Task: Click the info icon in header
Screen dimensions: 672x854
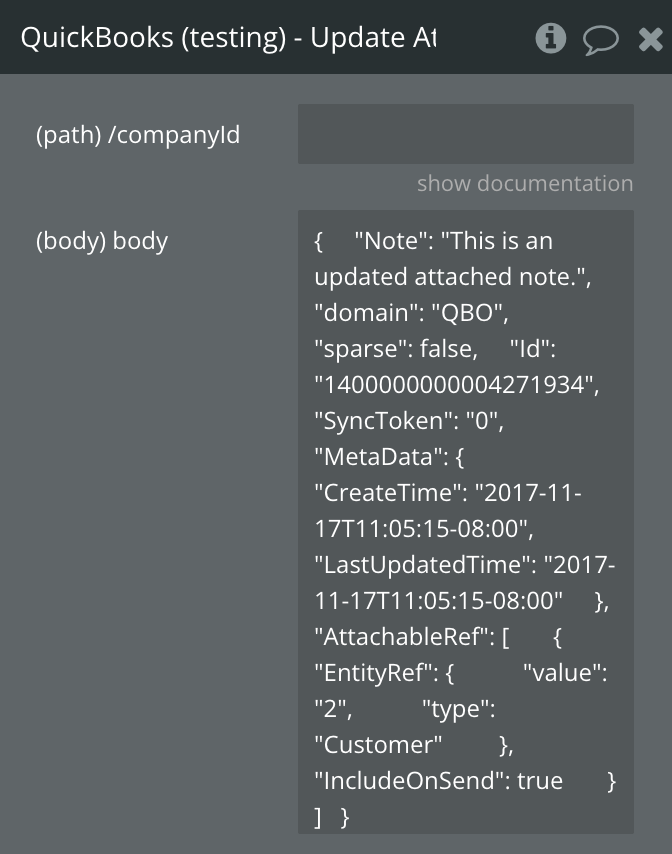Action: tap(551, 39)
